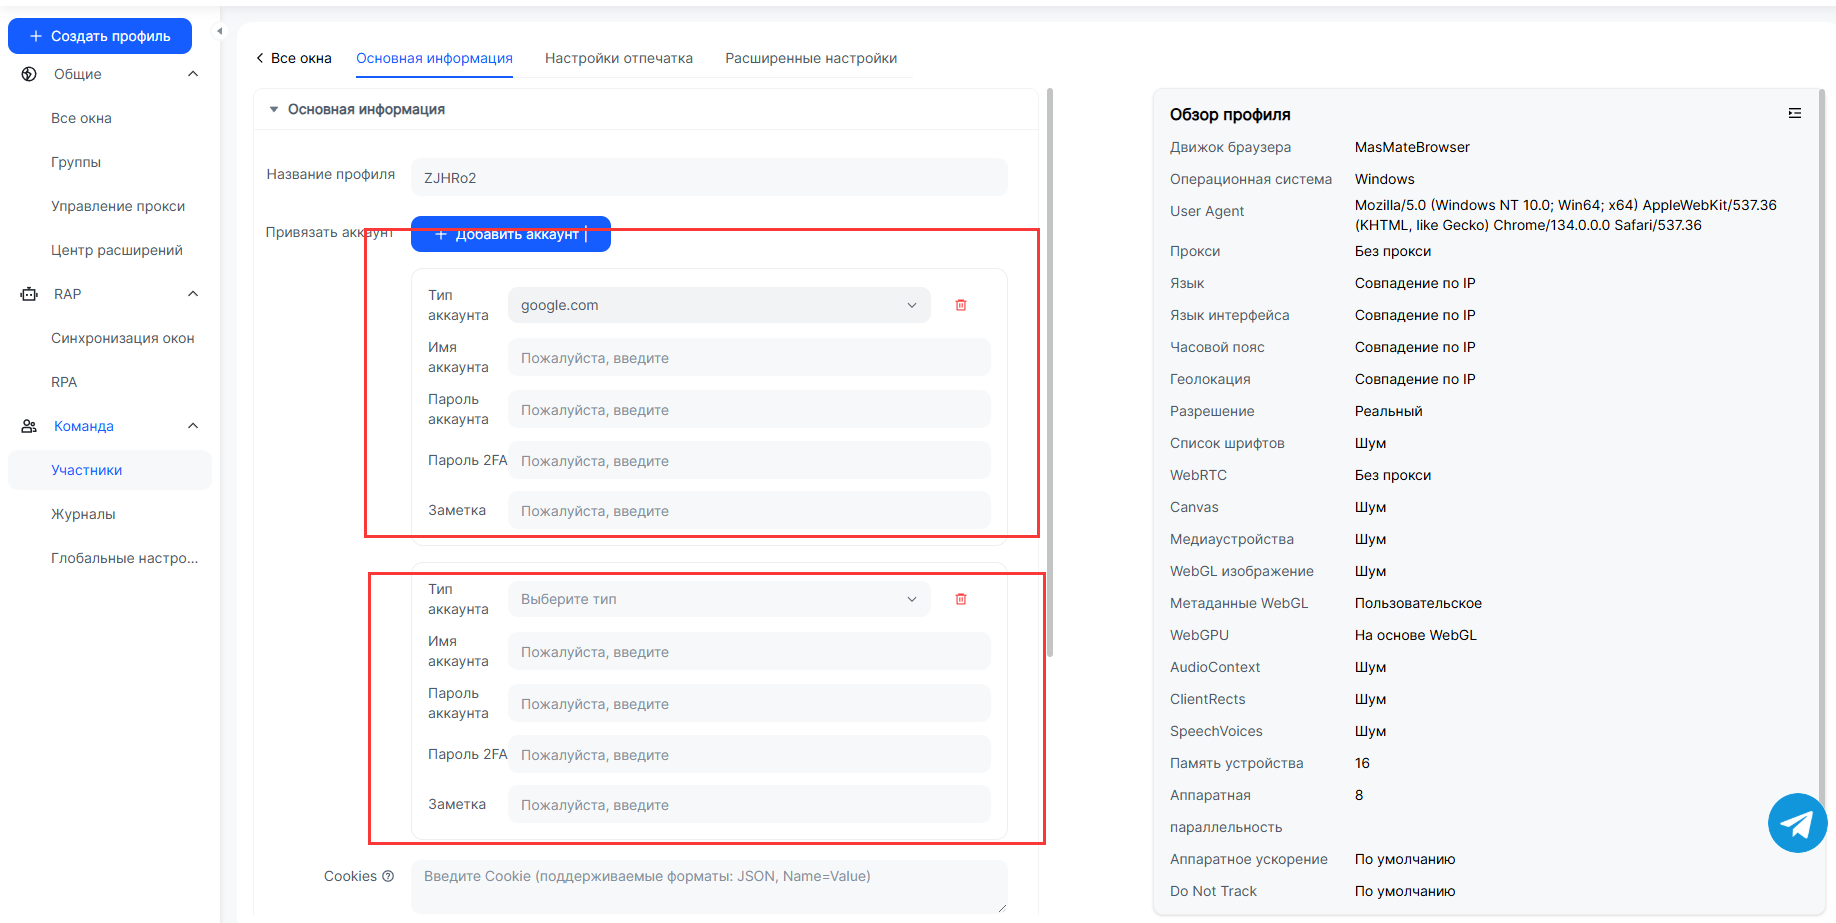Click the Команда team icon in sidebar
This screenshot has width=1836, height=923.
click(29, 426)
